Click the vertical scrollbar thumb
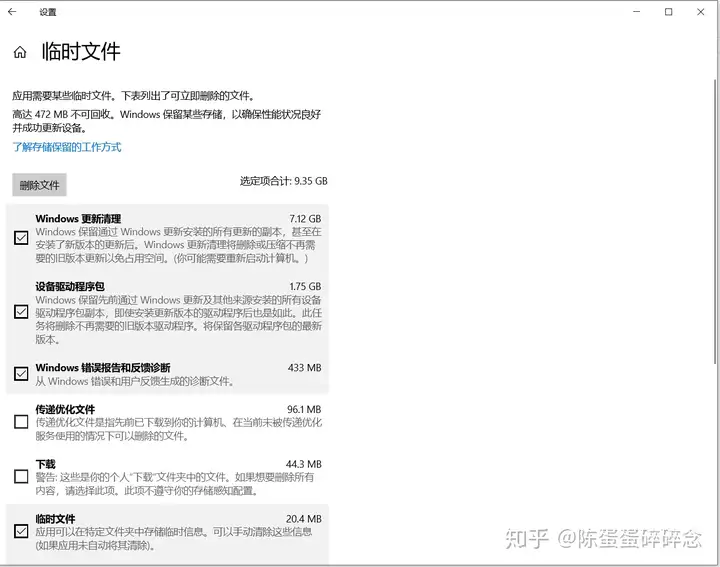The height and width of the screenshot is (567, 720). click(x=715, y=220)
